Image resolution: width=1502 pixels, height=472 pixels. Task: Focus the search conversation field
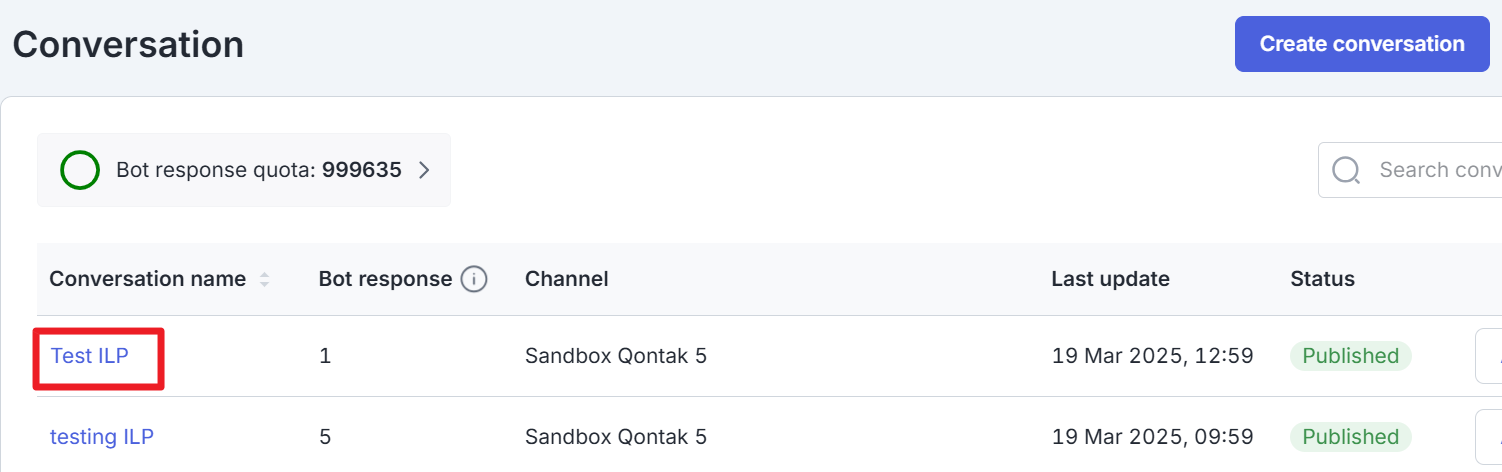tap(1411, 170)
